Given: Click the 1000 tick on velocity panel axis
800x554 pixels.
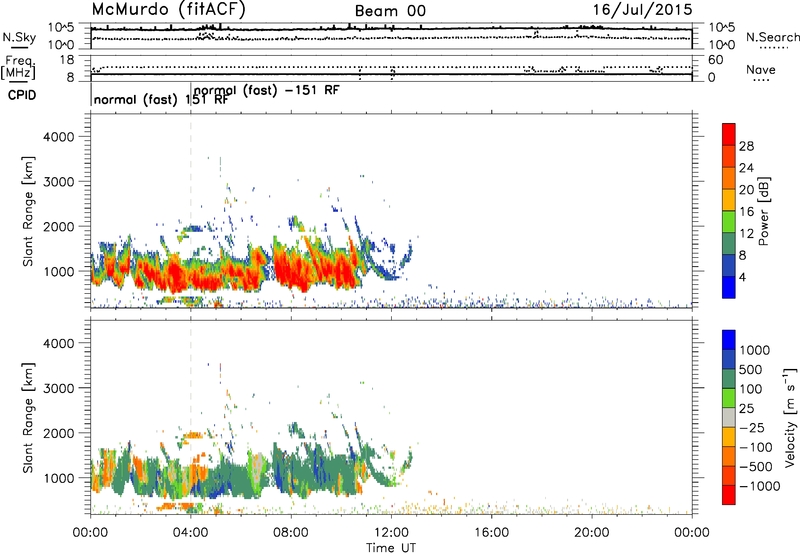Looking at the screenshot, I should [58, 478].
